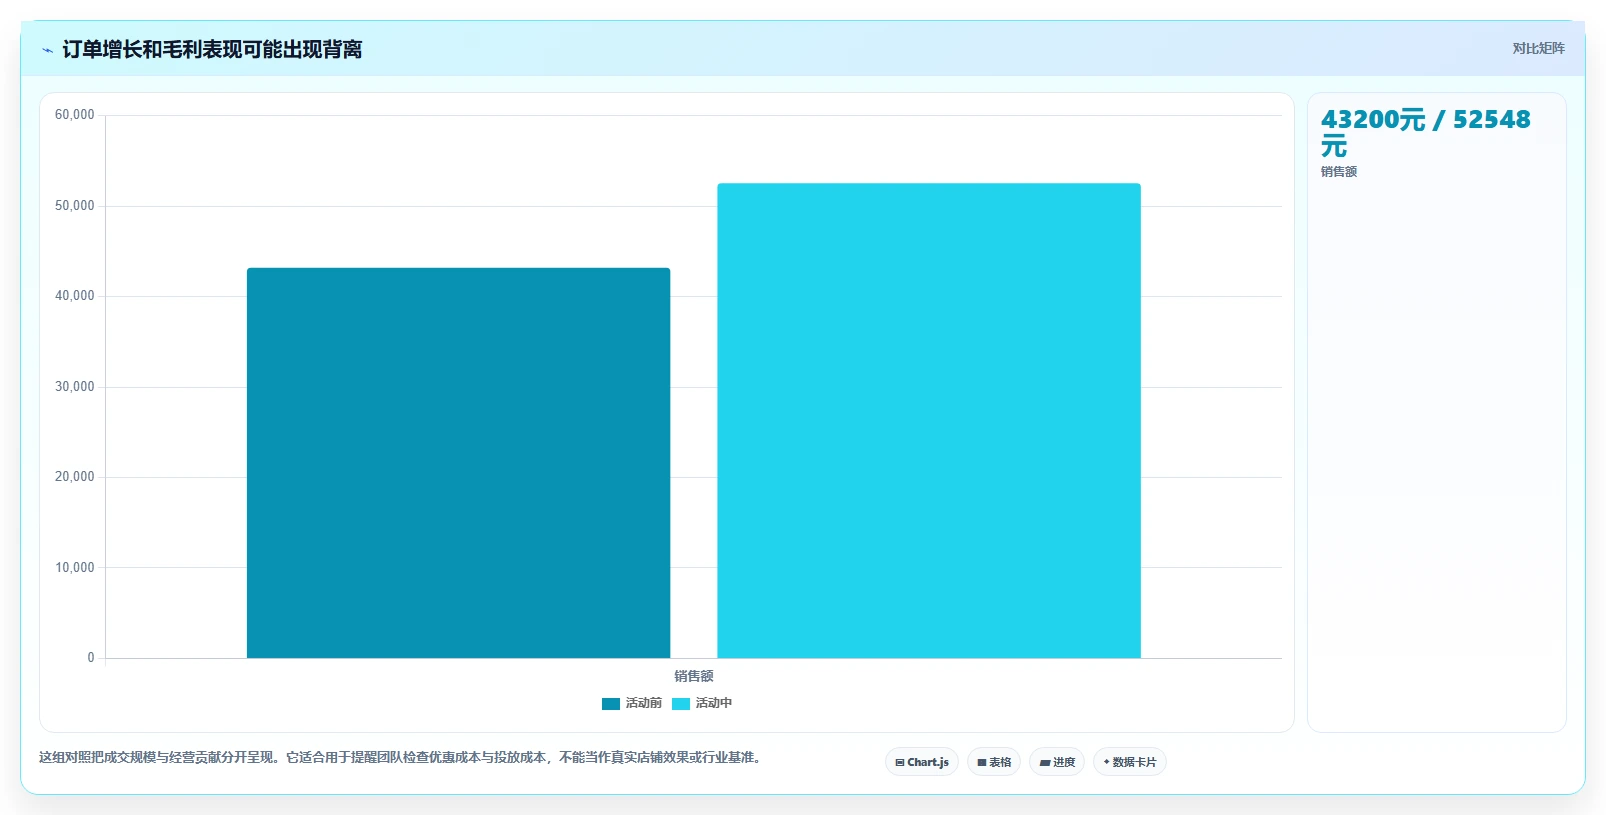Click the title 订单增长和毛利表现可能出现背离
Image resolution: width=1606 pixels, height=815 pixels.
click(212, 49)
